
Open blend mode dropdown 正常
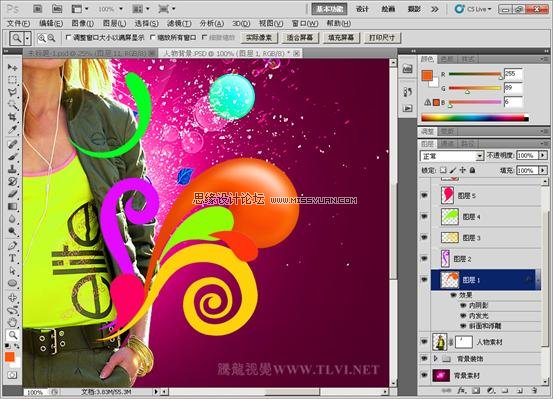click(x=451, y=156)
